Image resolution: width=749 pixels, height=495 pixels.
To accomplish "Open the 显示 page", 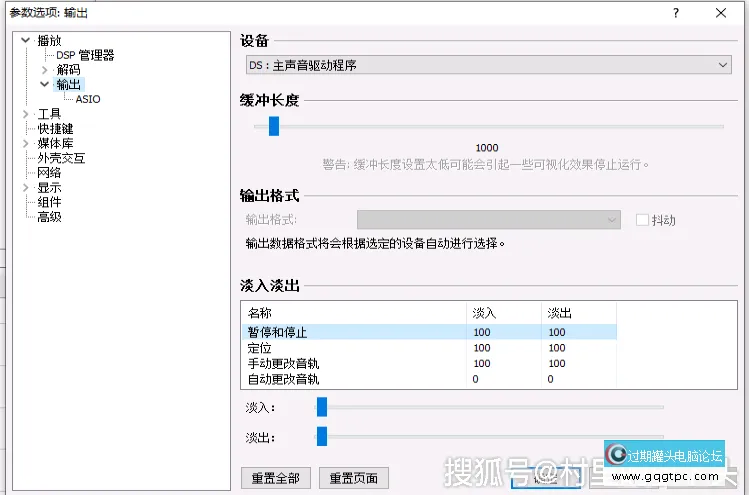I will (49, 188).
